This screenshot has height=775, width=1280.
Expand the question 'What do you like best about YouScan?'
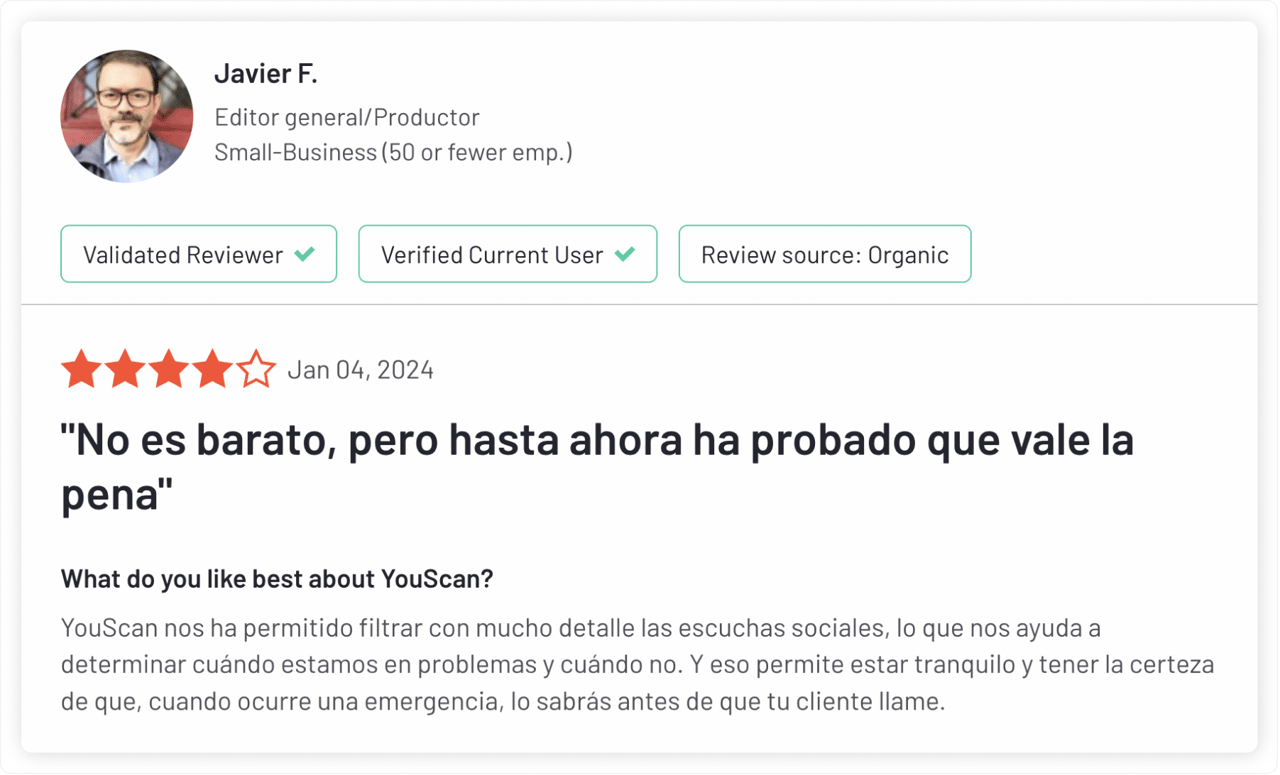coord(277,579)
